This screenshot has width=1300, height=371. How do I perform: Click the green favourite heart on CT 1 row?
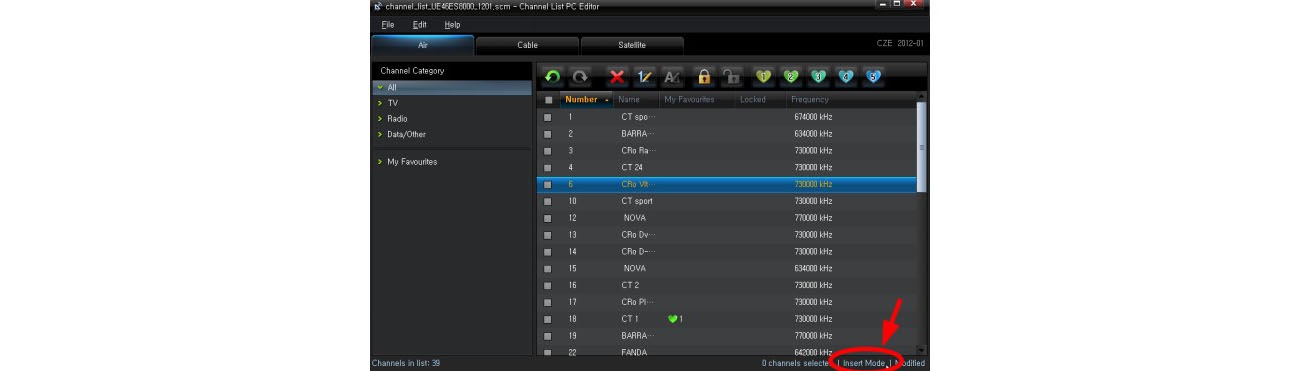point(673,319)
